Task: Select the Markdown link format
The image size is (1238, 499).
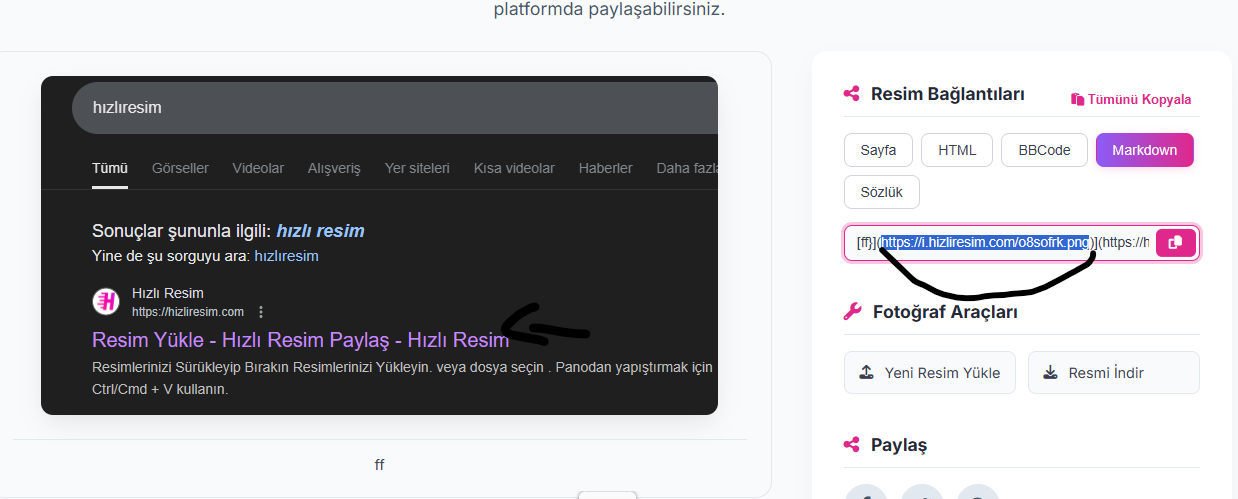Action: [x=1145, y=150]
